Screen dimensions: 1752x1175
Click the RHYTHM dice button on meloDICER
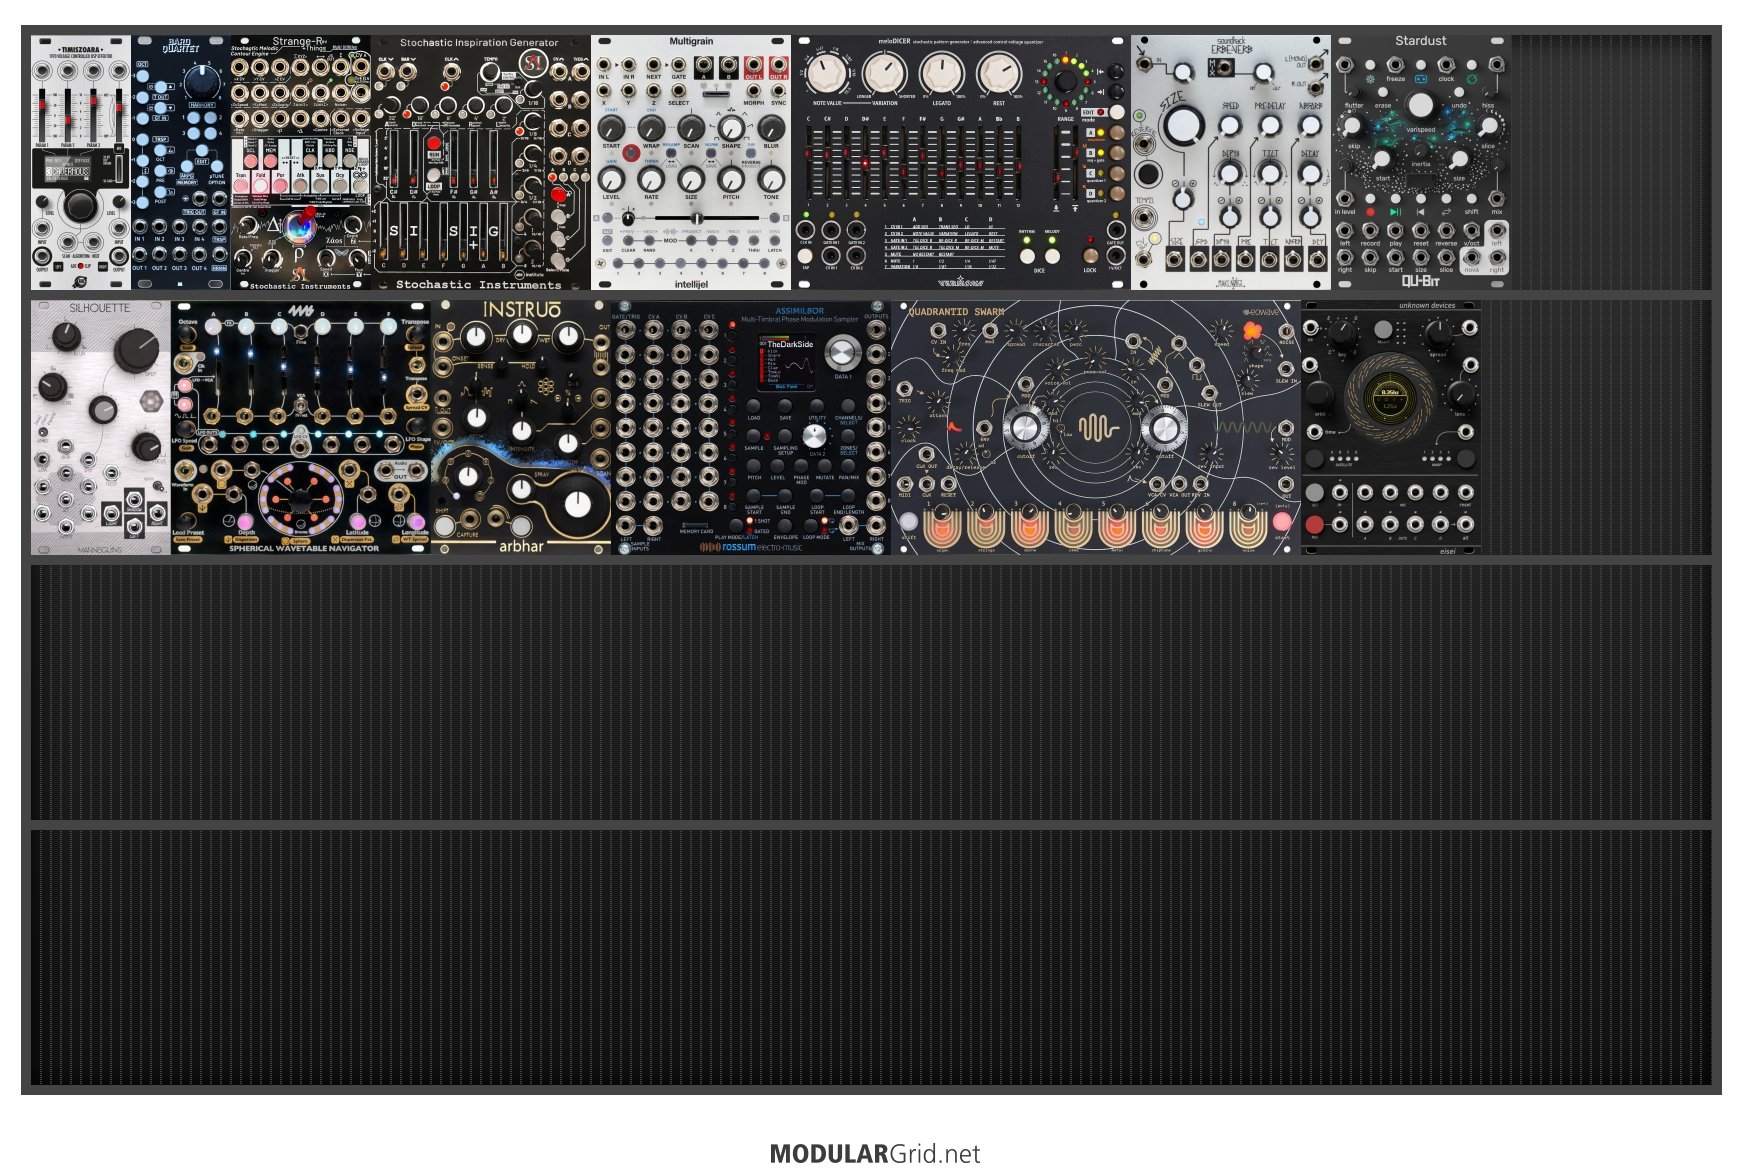(x=1027, y=256)
